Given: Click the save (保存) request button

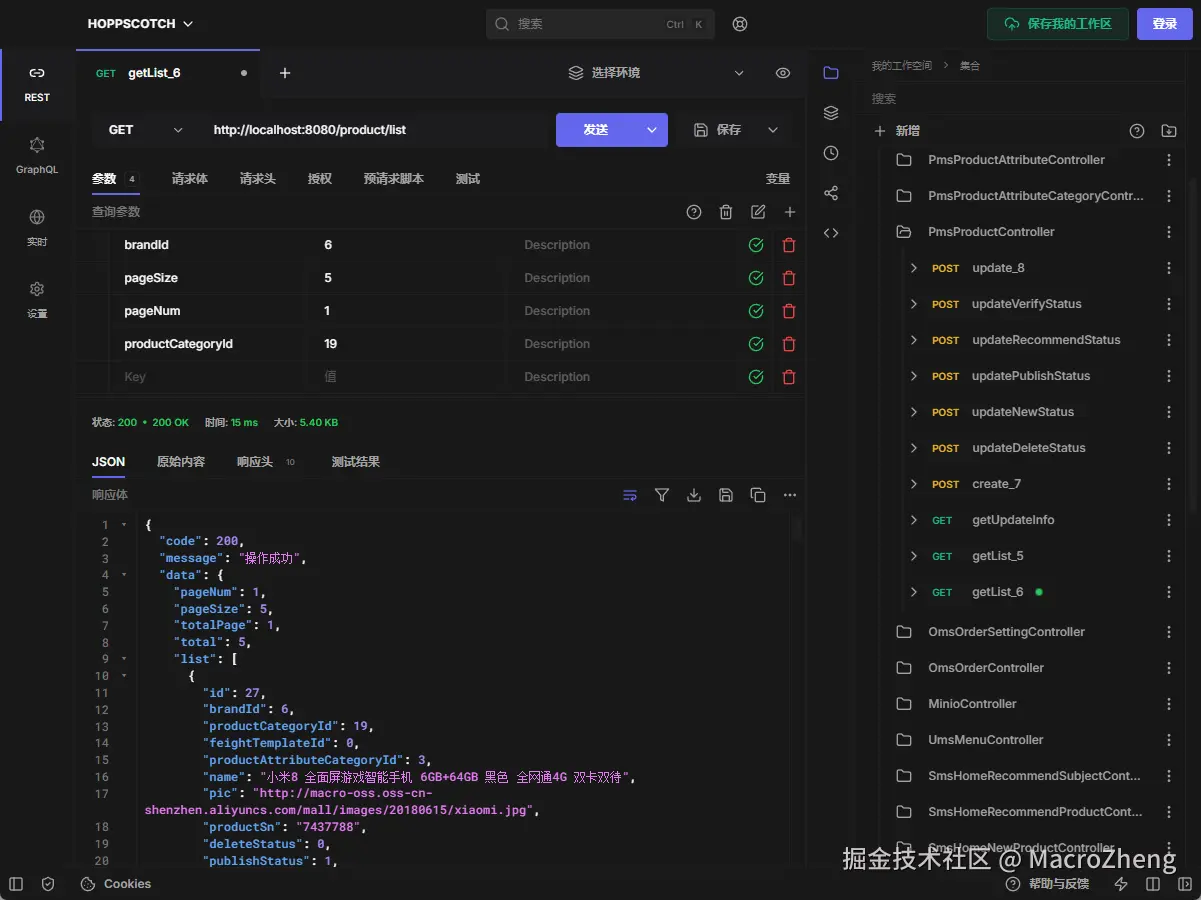Looking at the screenshot, I should click(x=718, y=130).
